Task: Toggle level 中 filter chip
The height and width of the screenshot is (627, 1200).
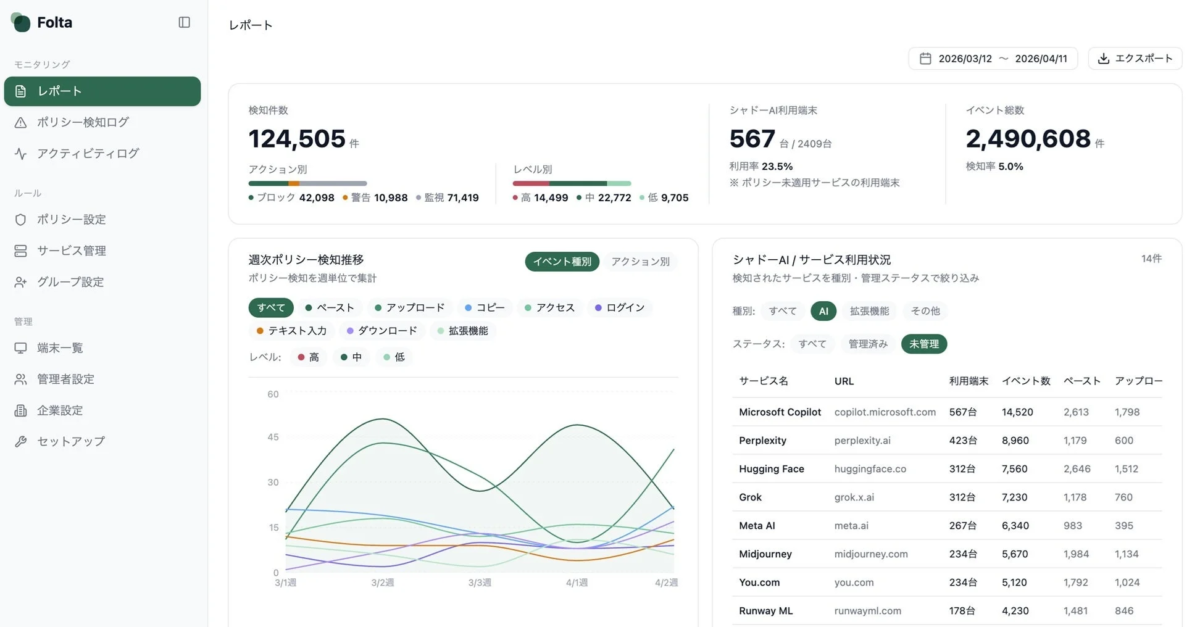Action: 352,357
